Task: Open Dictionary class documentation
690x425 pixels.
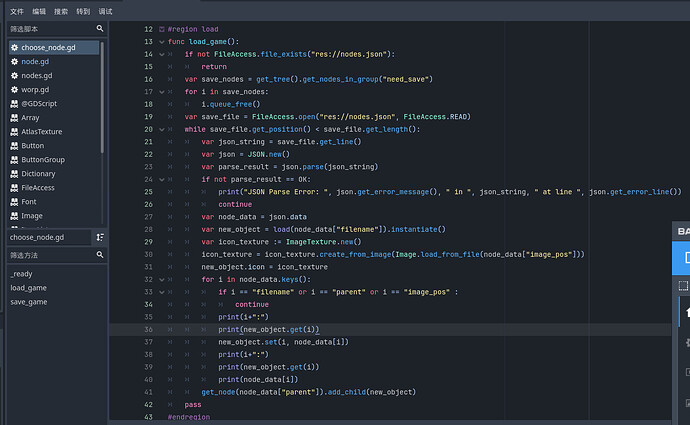Action: point(38,174)
